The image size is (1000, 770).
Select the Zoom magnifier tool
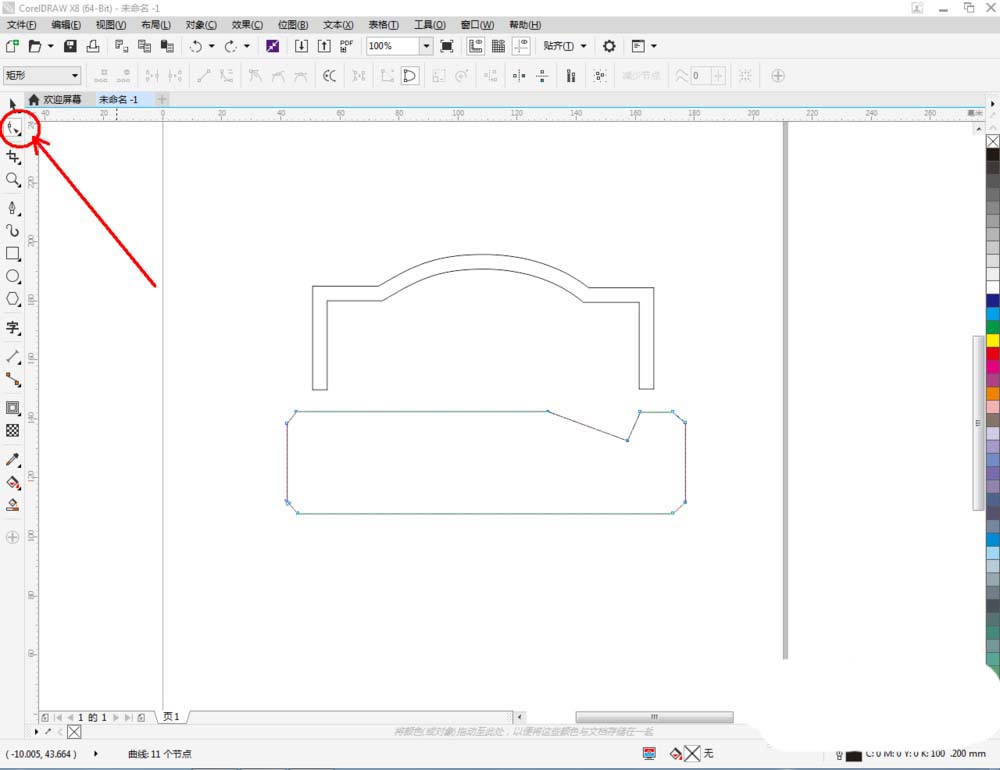[x=13, y=180]
